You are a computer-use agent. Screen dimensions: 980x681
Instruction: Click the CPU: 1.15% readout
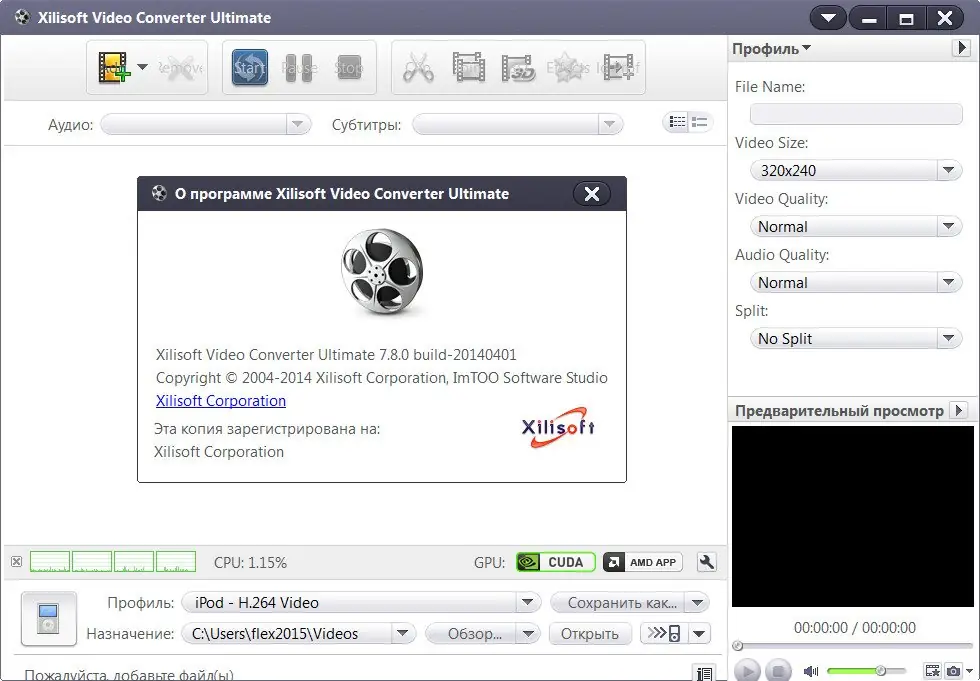[x=250, y=562]
